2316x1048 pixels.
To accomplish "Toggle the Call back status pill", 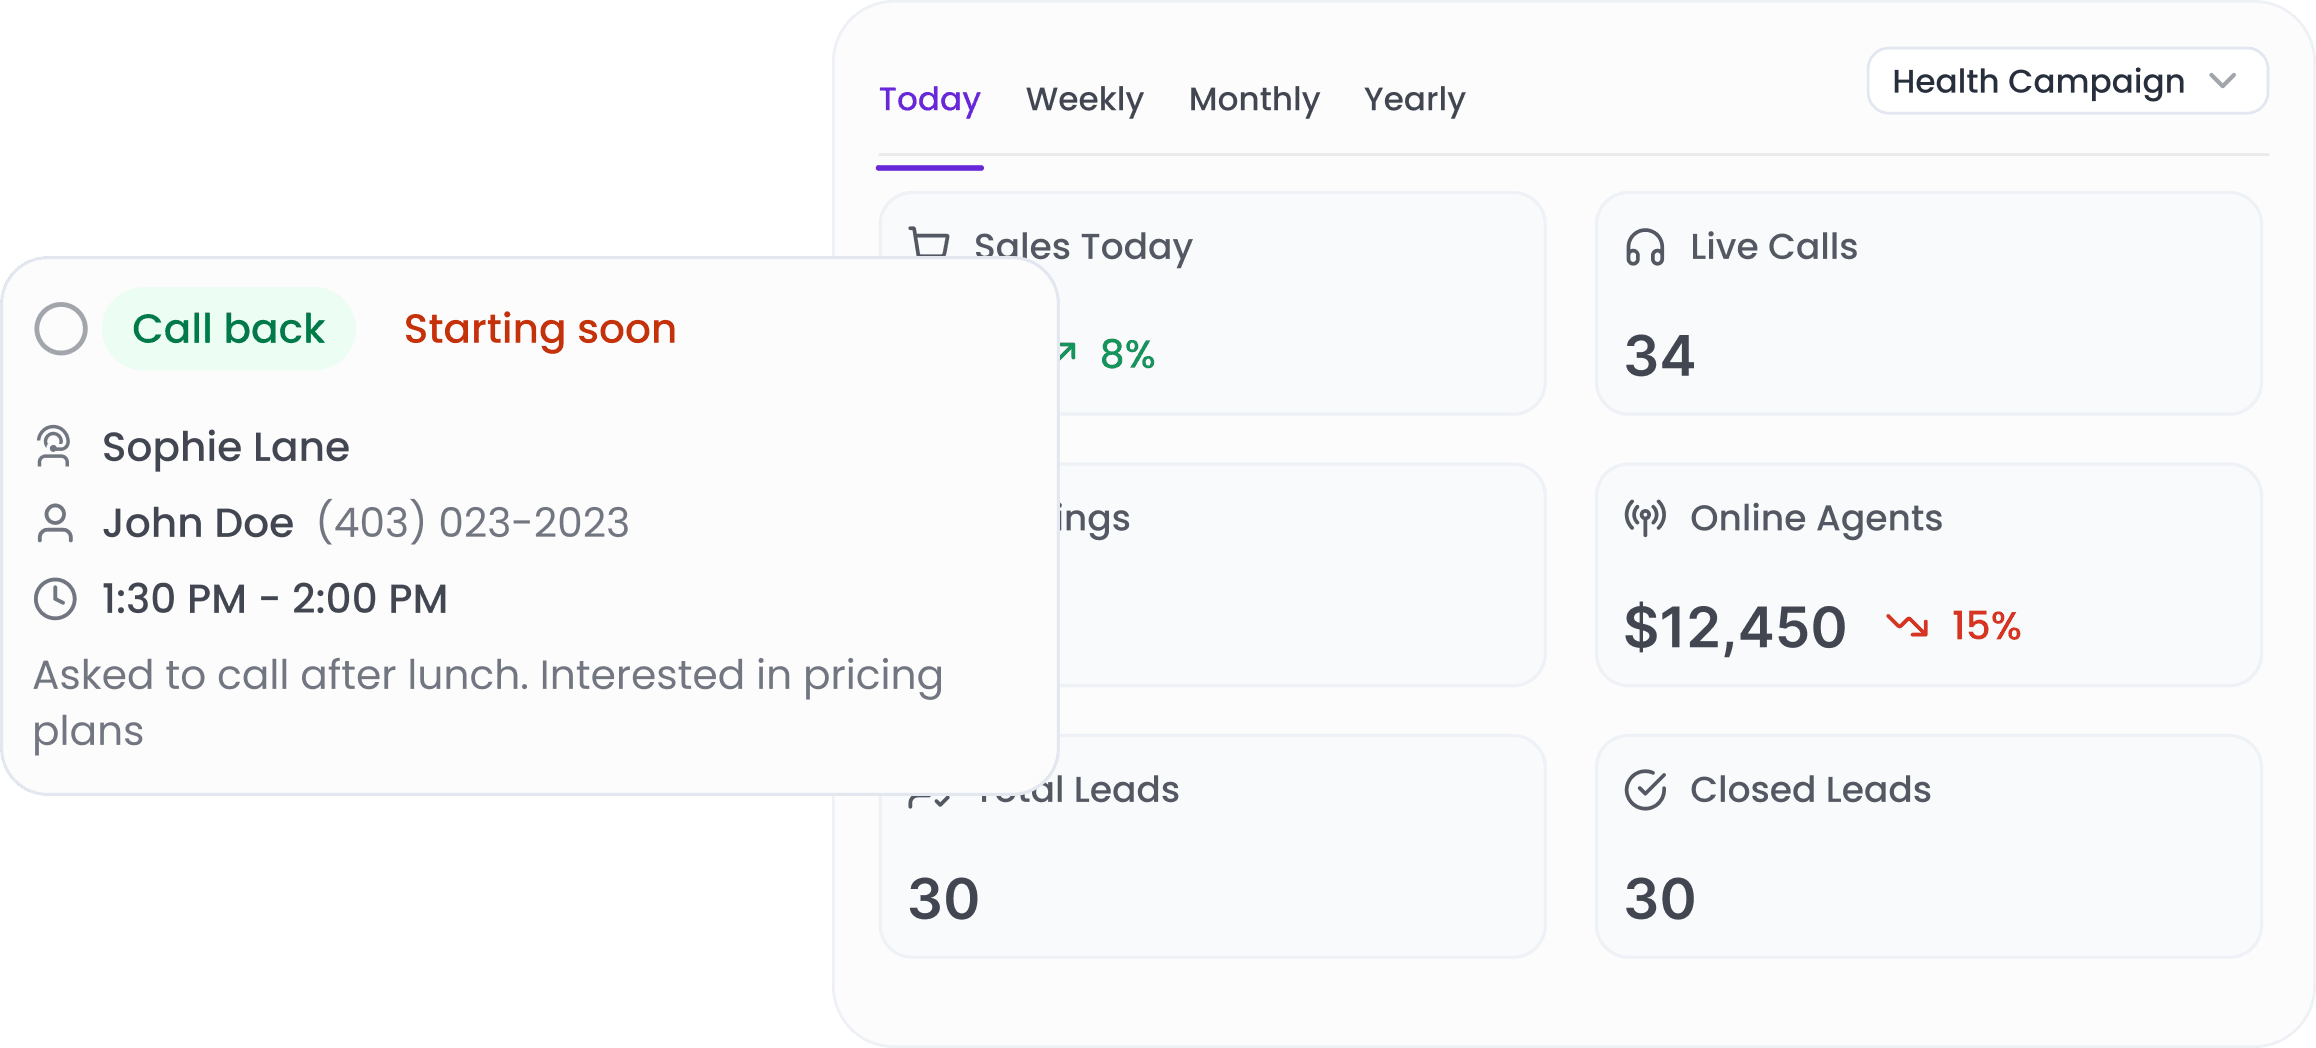I will tap(228, 328).
